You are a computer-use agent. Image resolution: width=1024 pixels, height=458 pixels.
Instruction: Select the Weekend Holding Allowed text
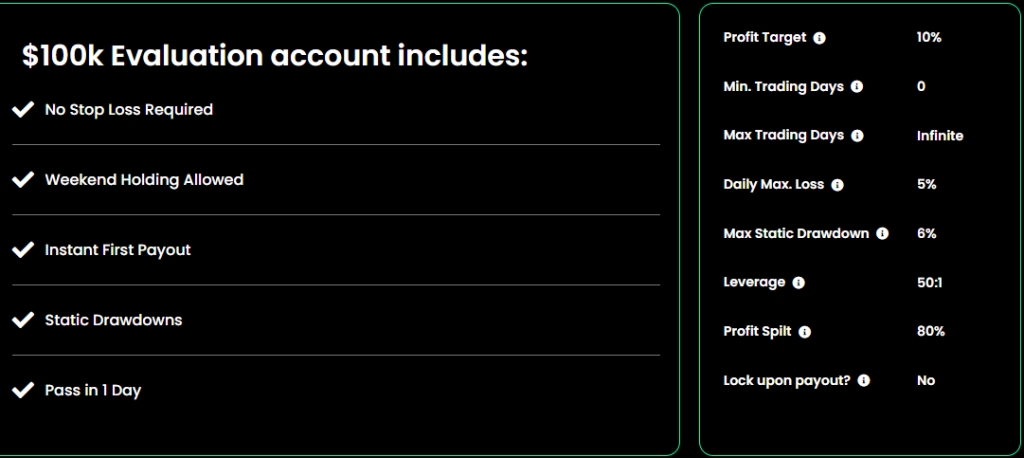[144, 180]
